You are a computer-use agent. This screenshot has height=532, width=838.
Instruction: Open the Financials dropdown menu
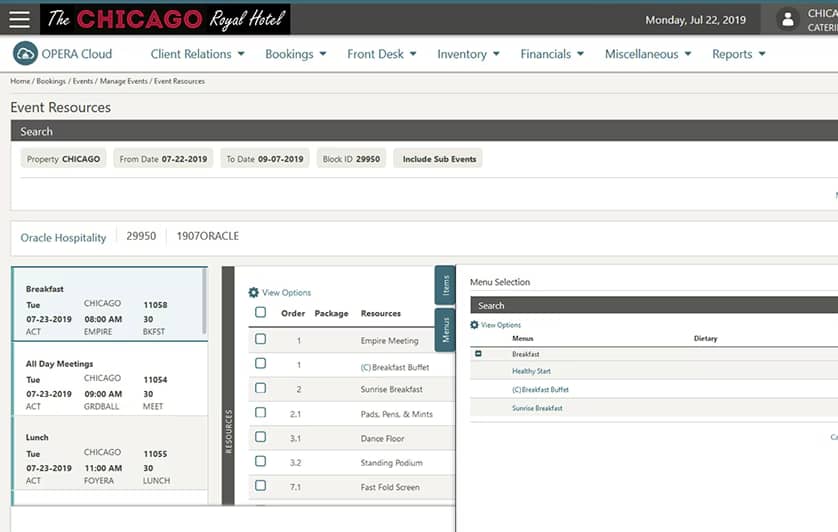click(x=552, y=54)
